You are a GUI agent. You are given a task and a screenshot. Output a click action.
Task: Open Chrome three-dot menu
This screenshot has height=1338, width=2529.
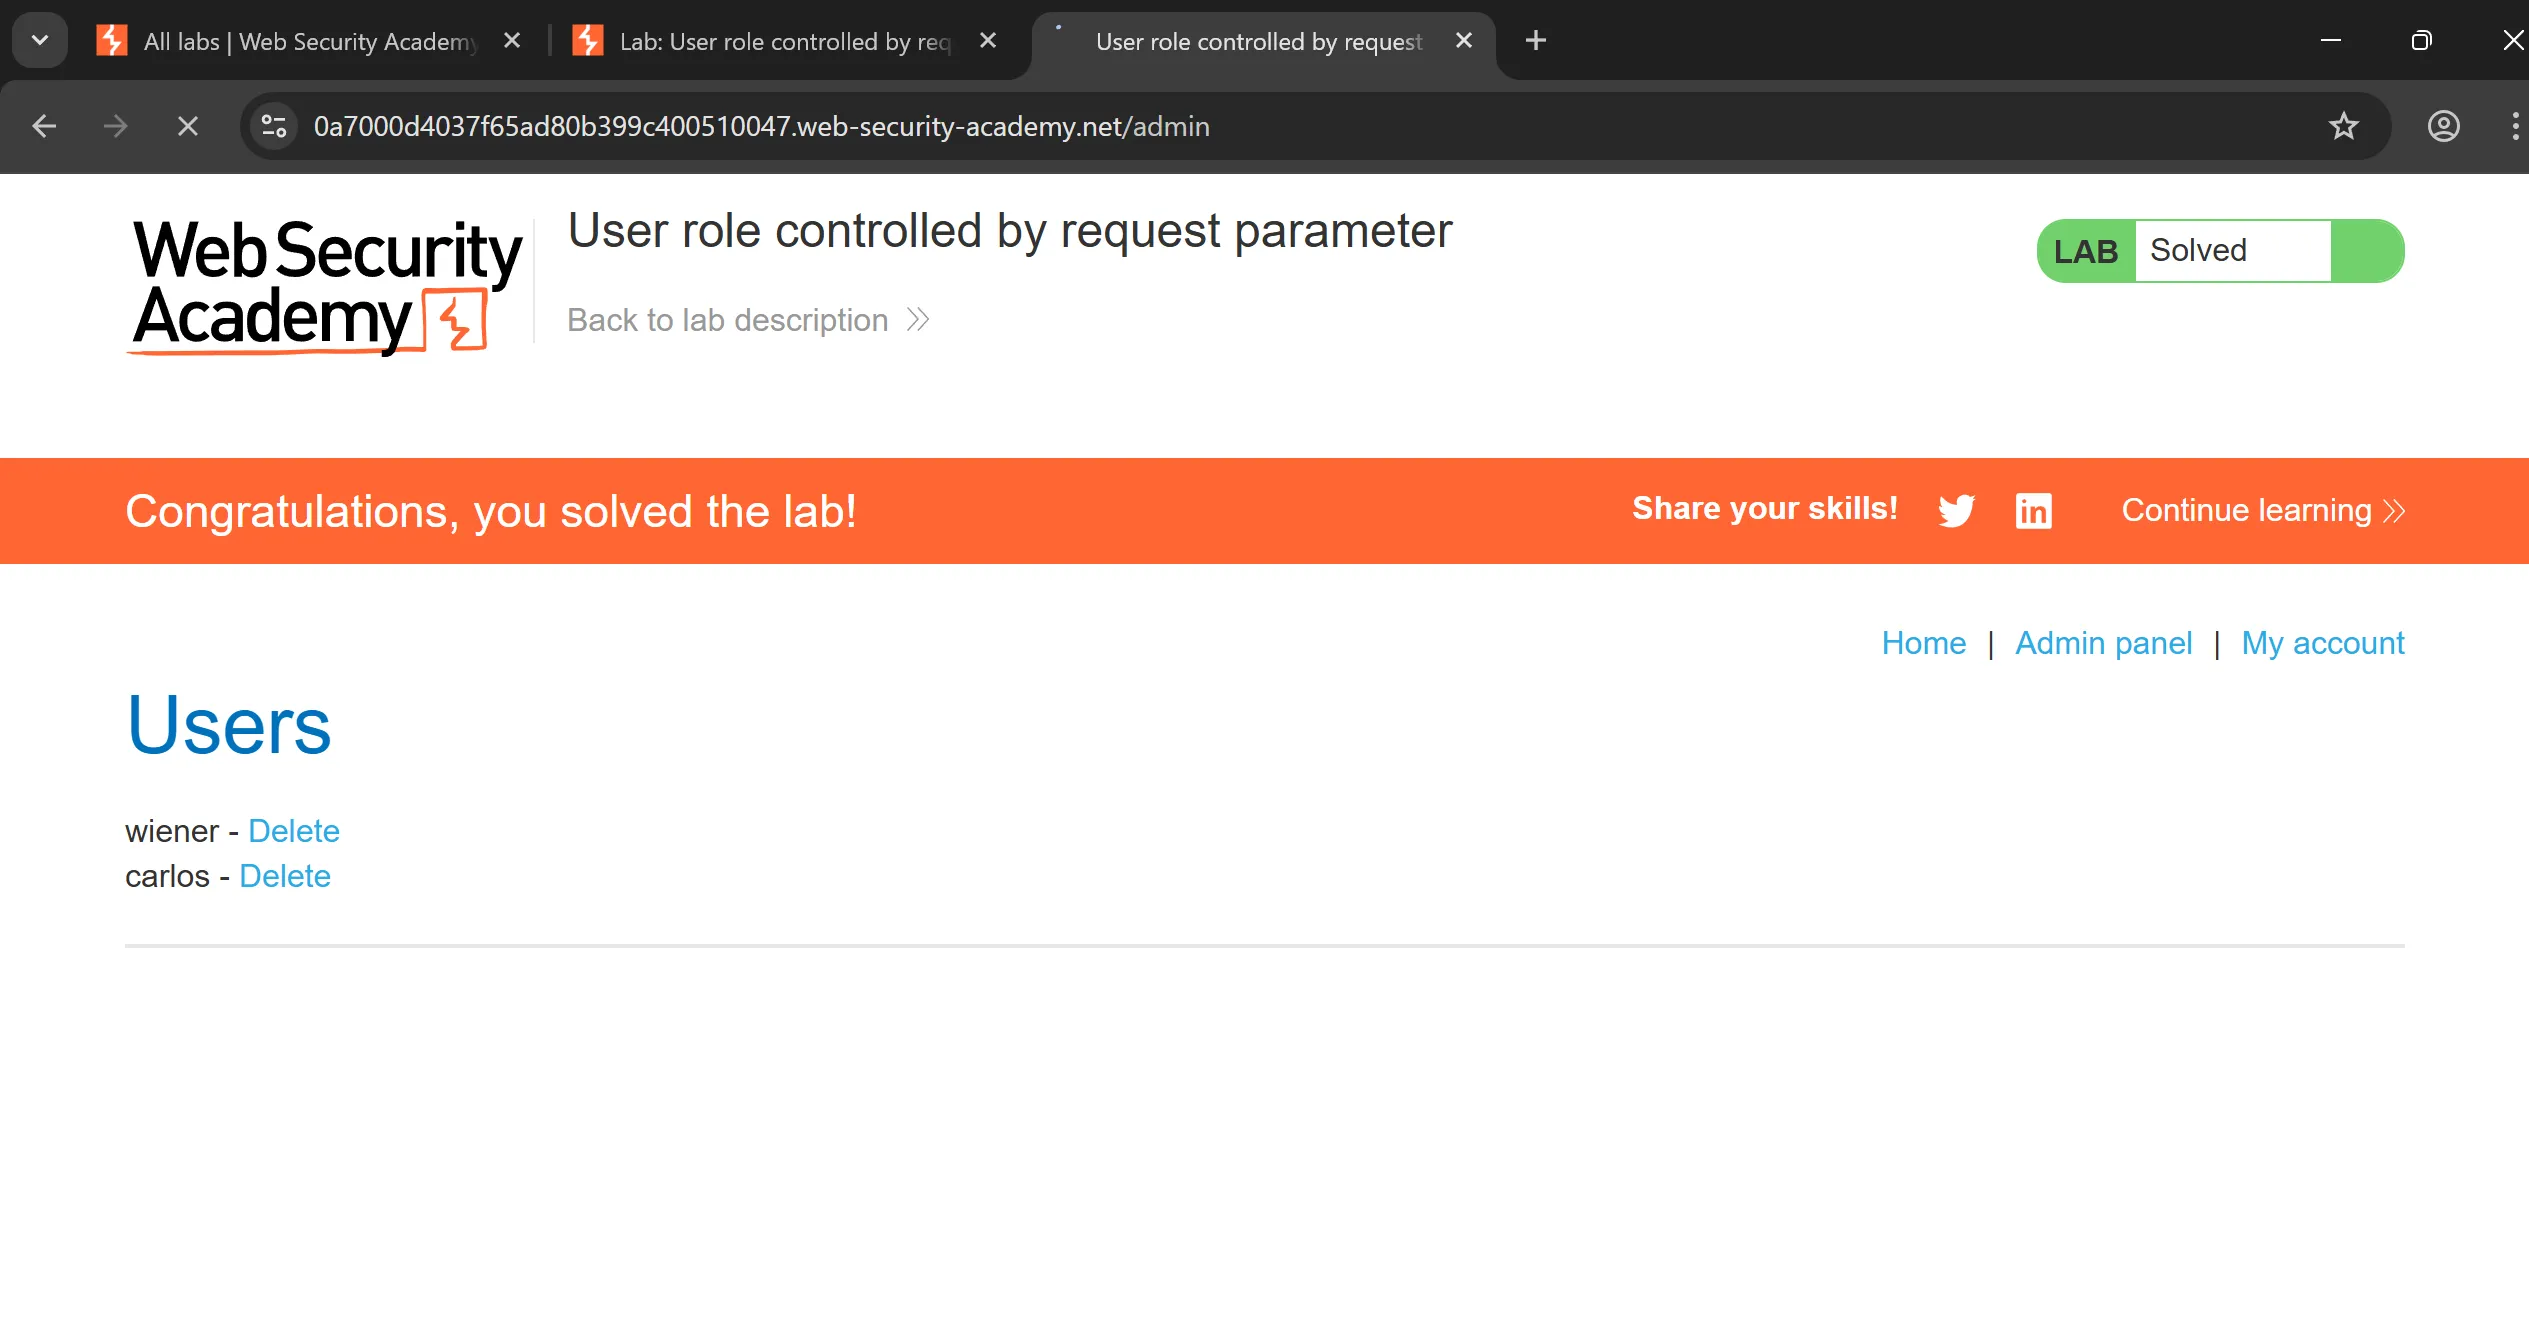point(2514,127)
